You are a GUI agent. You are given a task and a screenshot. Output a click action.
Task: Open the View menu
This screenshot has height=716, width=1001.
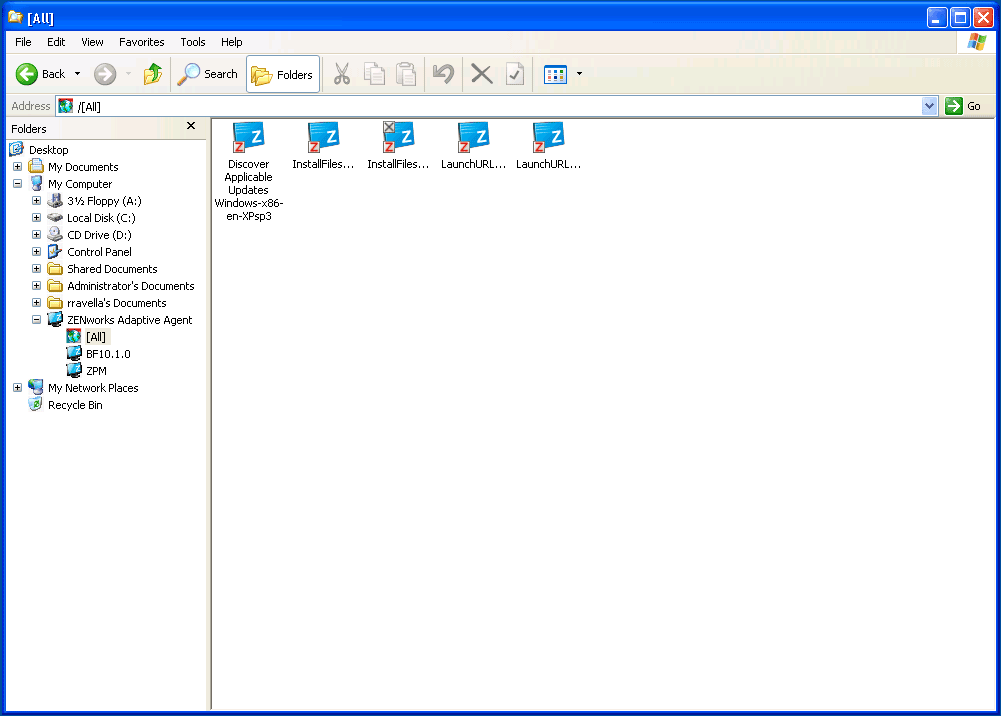[92, 42]
